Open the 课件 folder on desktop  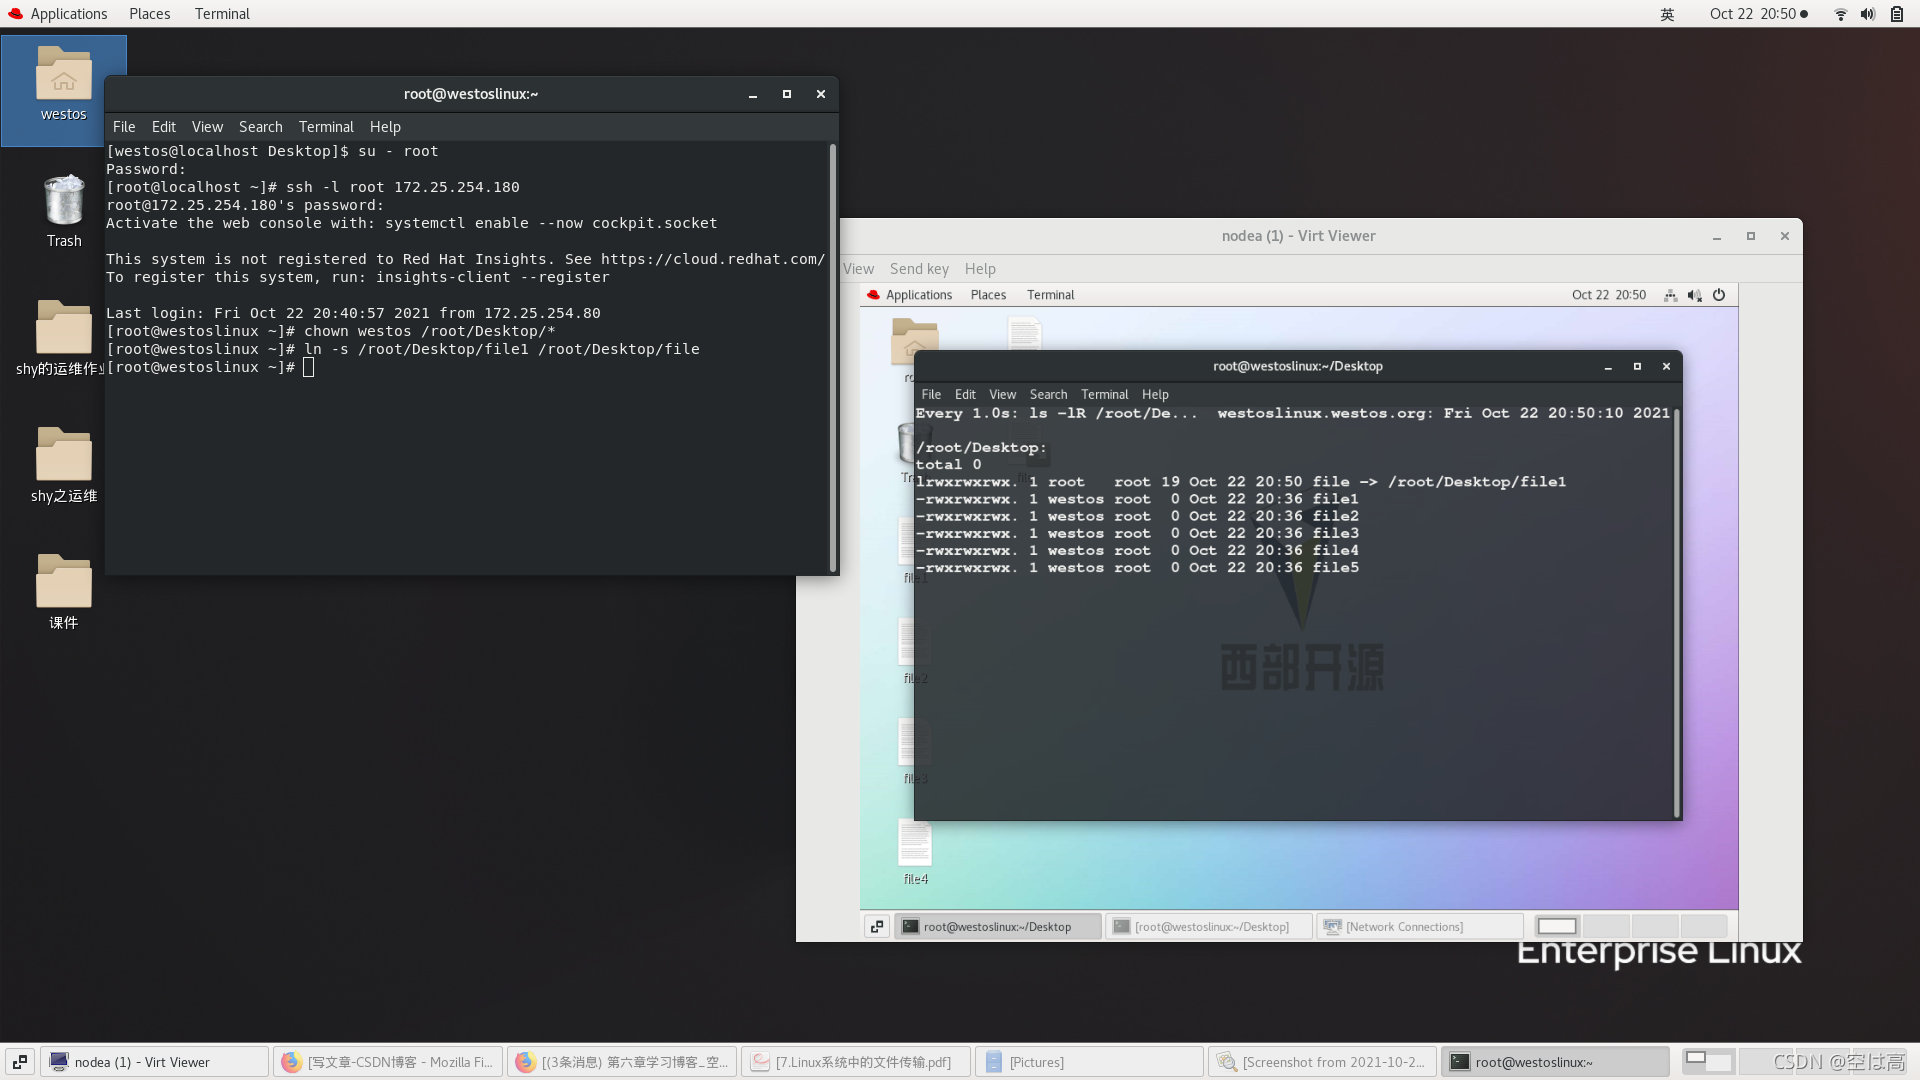[63, 583]
